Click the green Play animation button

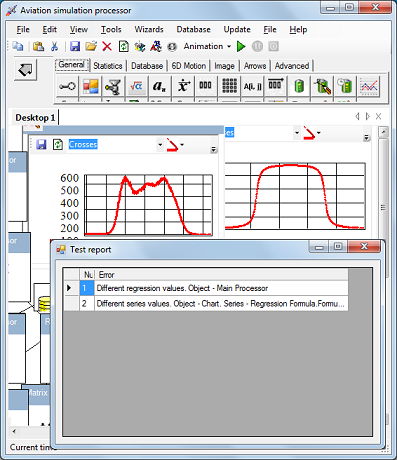241,46
